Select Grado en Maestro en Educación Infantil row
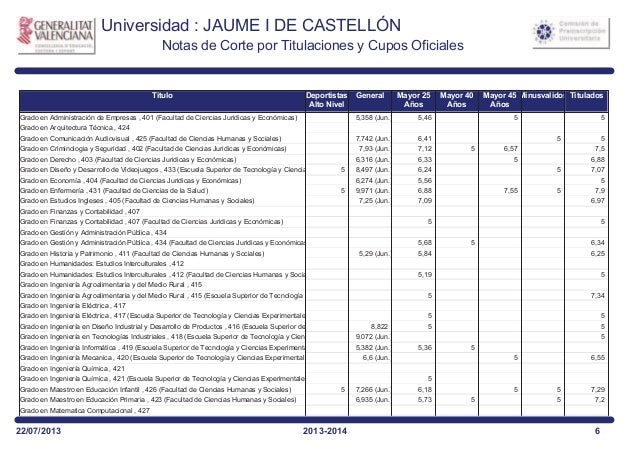The width and height of the screenshot is (638, 451). [314, 390]
